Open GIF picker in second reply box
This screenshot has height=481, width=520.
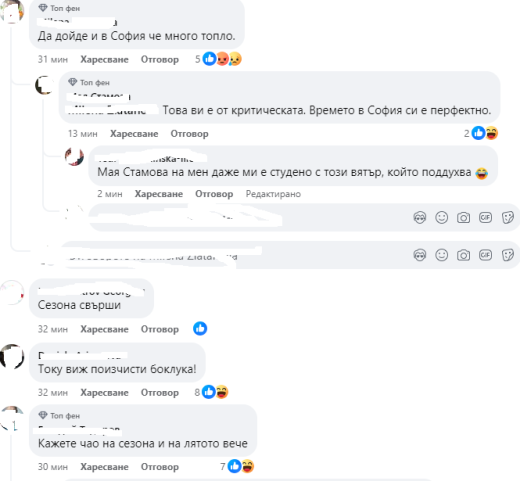[x=485, y=255]
